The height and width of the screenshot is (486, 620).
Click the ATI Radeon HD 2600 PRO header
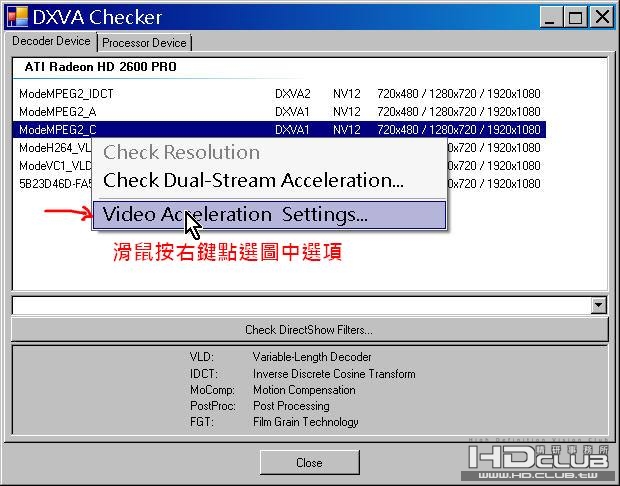coord(100,67)
